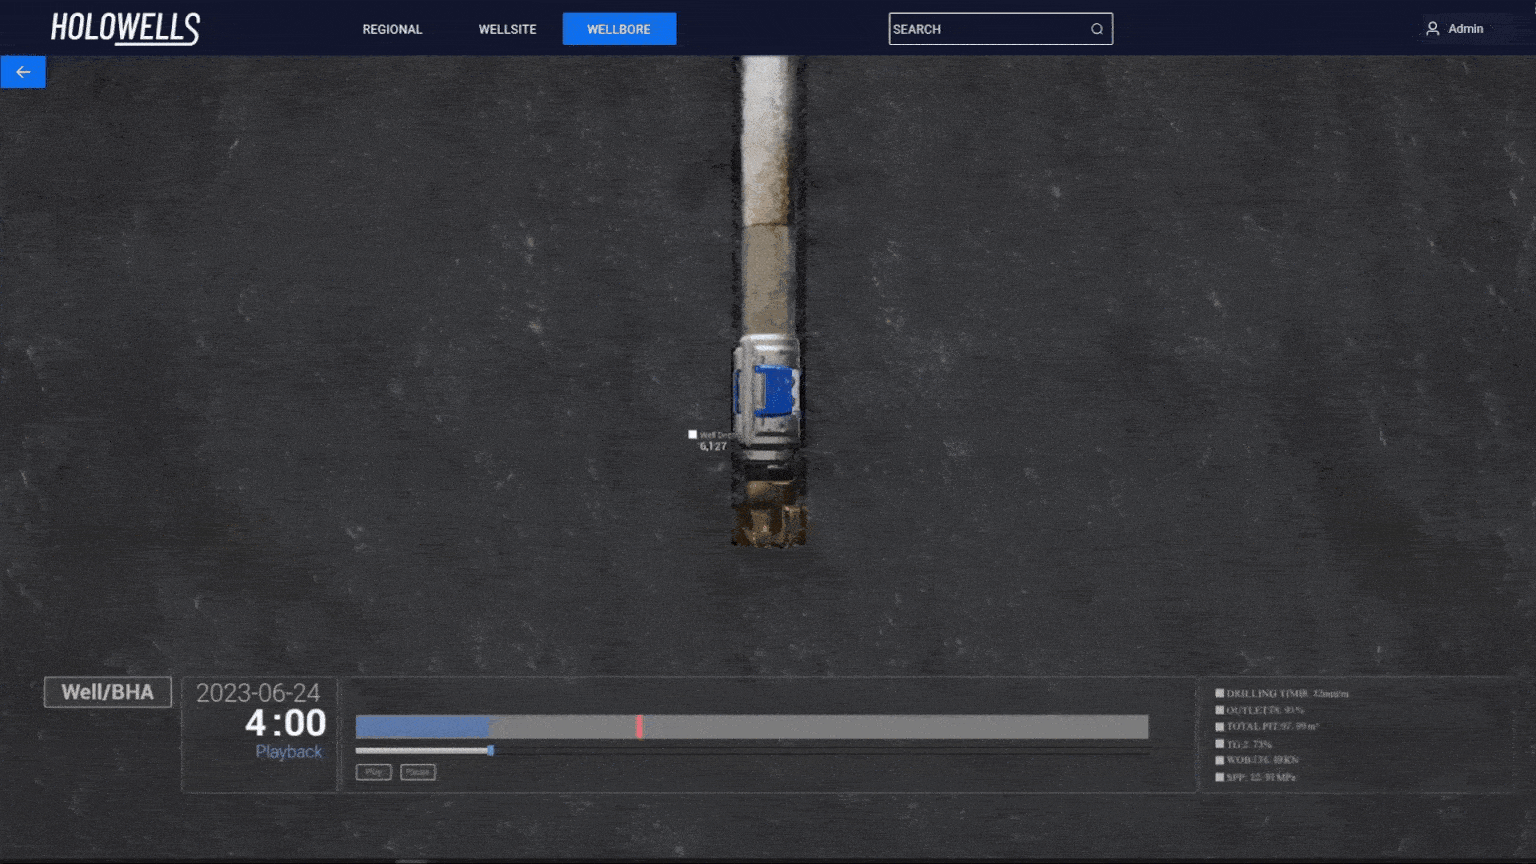Screen dimensions: 1536x864
Task: Open the REGIONAL tab
Action: [392, 29]
